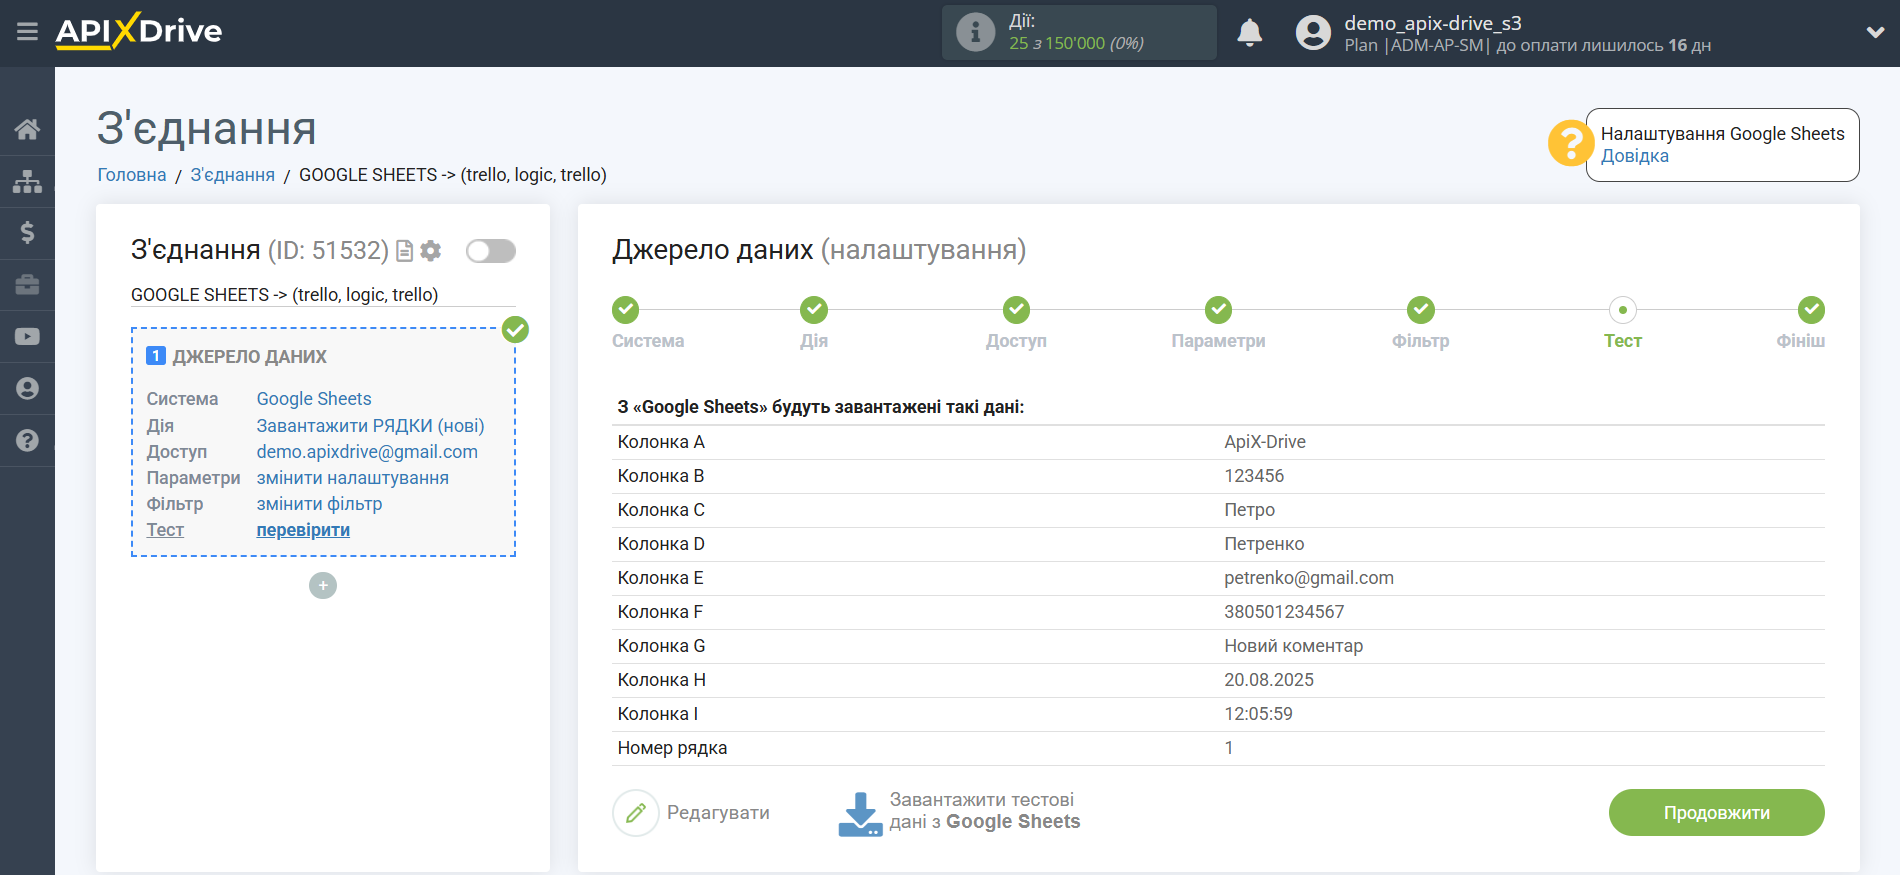This screenshot has width=1900, height=875.
Task: Click the Редагувати pencil icon
Action: (636, 813)
